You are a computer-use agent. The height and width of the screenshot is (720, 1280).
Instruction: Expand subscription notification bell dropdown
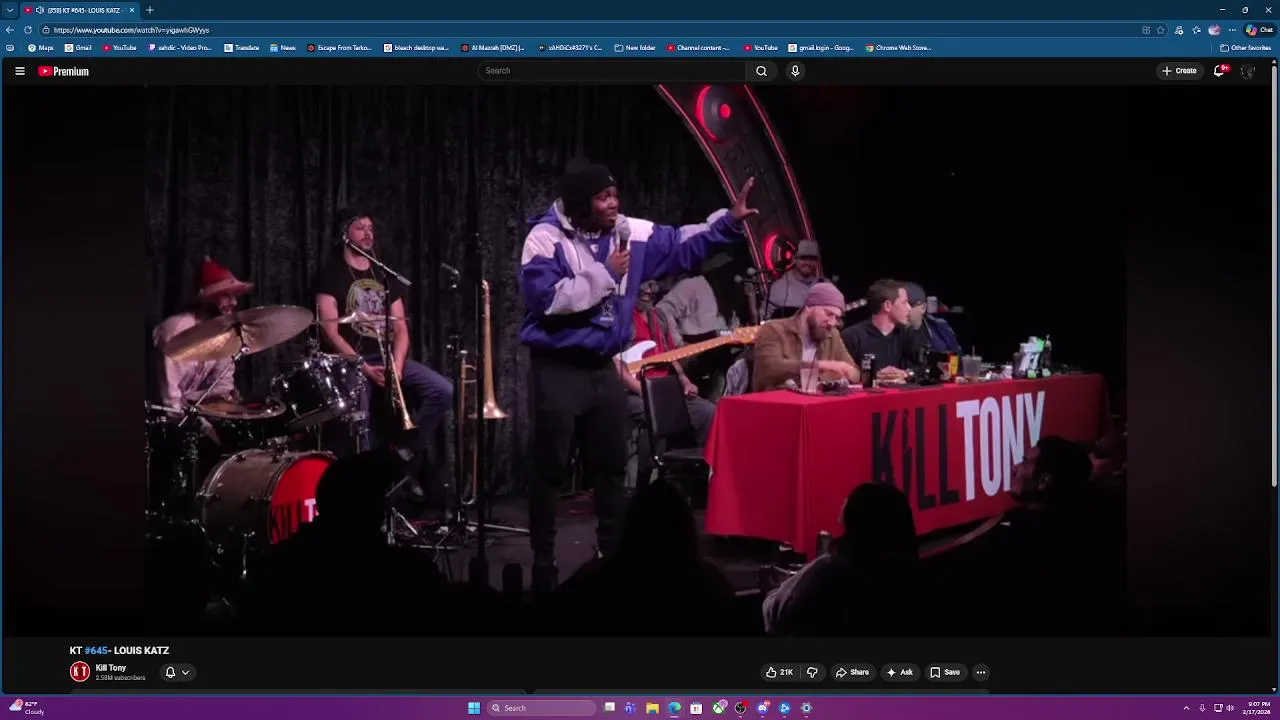pyautogui.click(x=177, y=672)
